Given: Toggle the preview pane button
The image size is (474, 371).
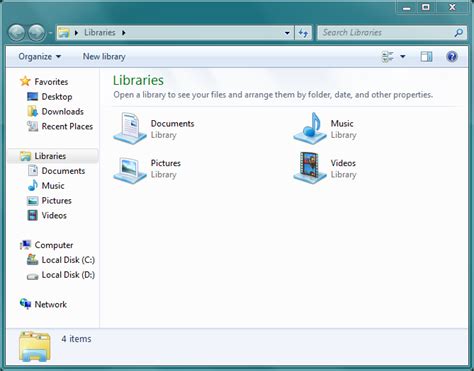Looking at the screenshot, I should click(426, 57).
